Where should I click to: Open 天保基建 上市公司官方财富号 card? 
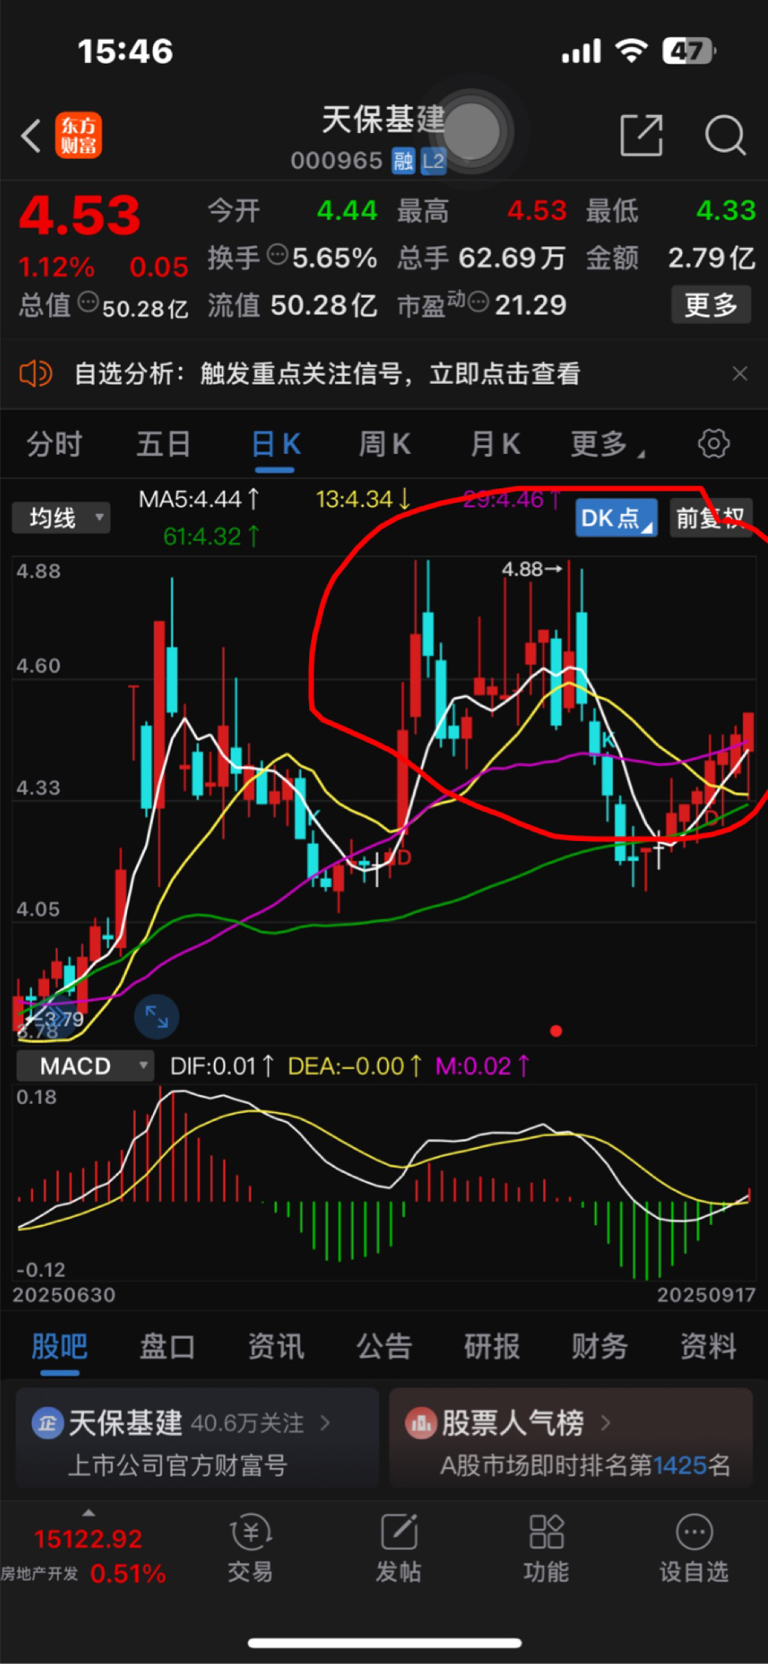point(197,1437)
